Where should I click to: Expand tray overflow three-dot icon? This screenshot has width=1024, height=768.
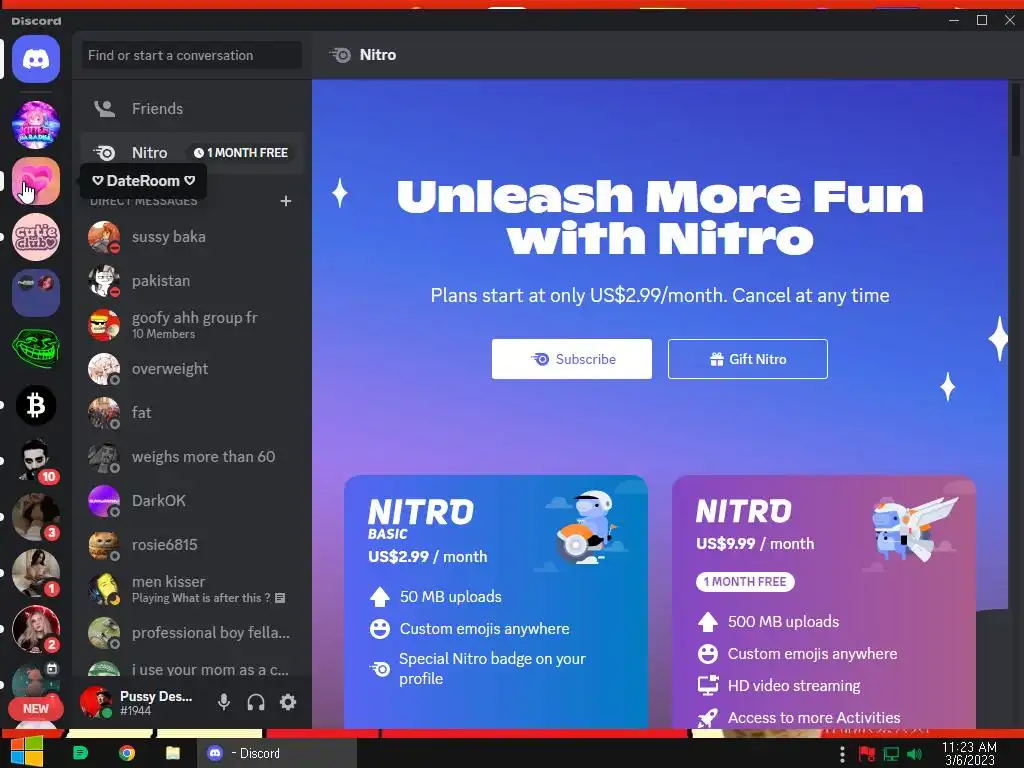(842, 754)
